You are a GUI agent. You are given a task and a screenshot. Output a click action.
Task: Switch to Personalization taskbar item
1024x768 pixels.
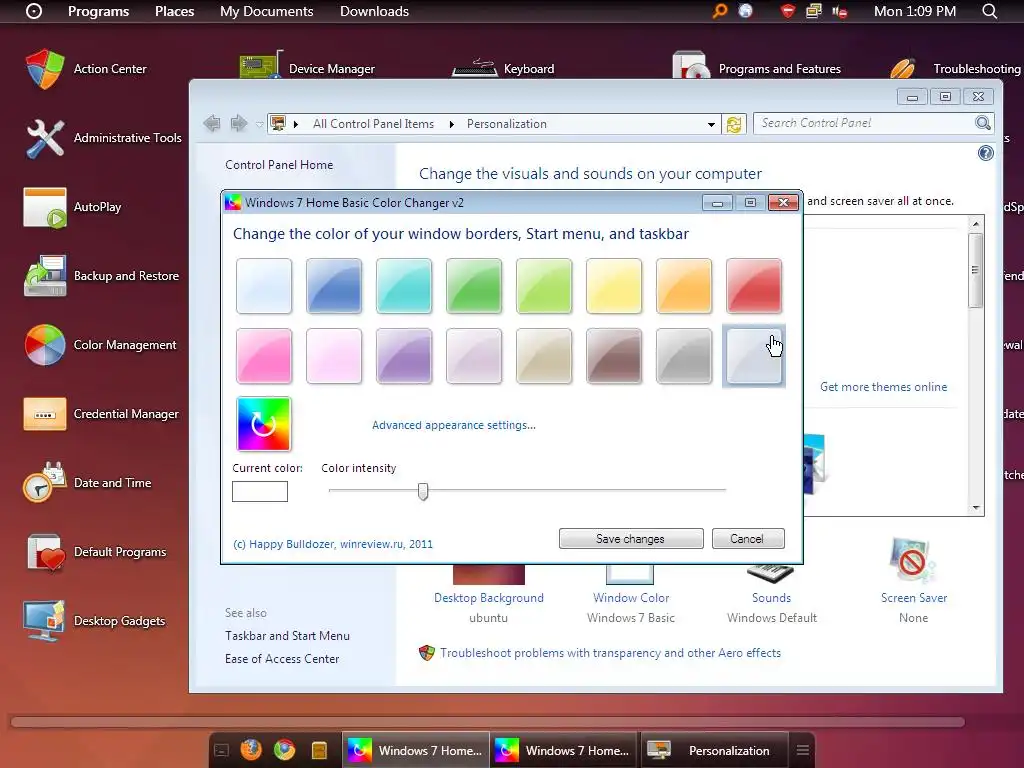click(713, 750)
